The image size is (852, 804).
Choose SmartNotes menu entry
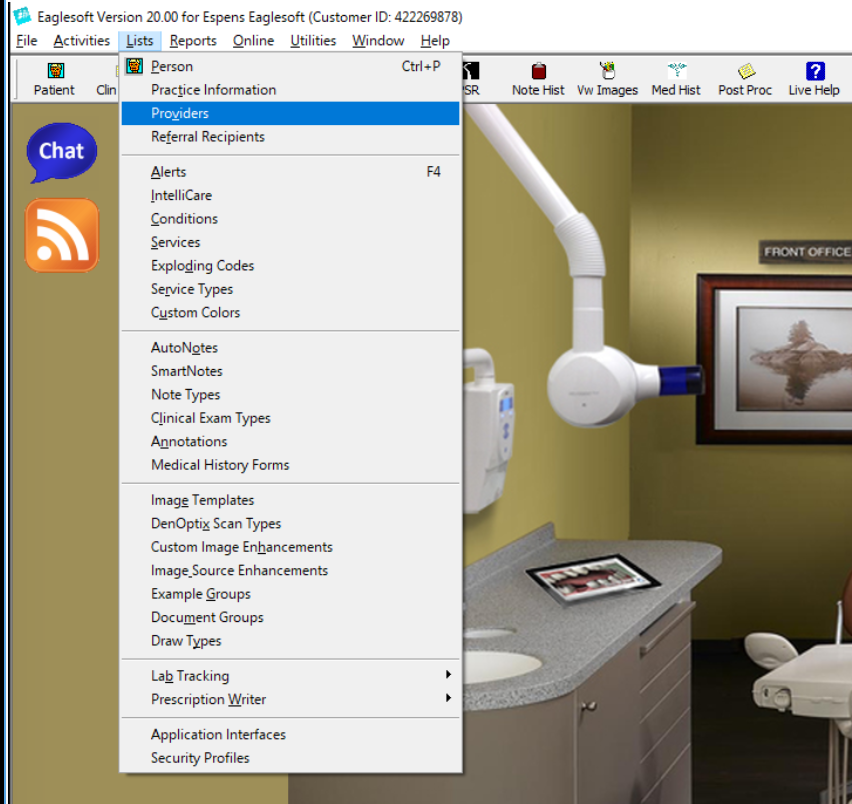coord(290,371)
